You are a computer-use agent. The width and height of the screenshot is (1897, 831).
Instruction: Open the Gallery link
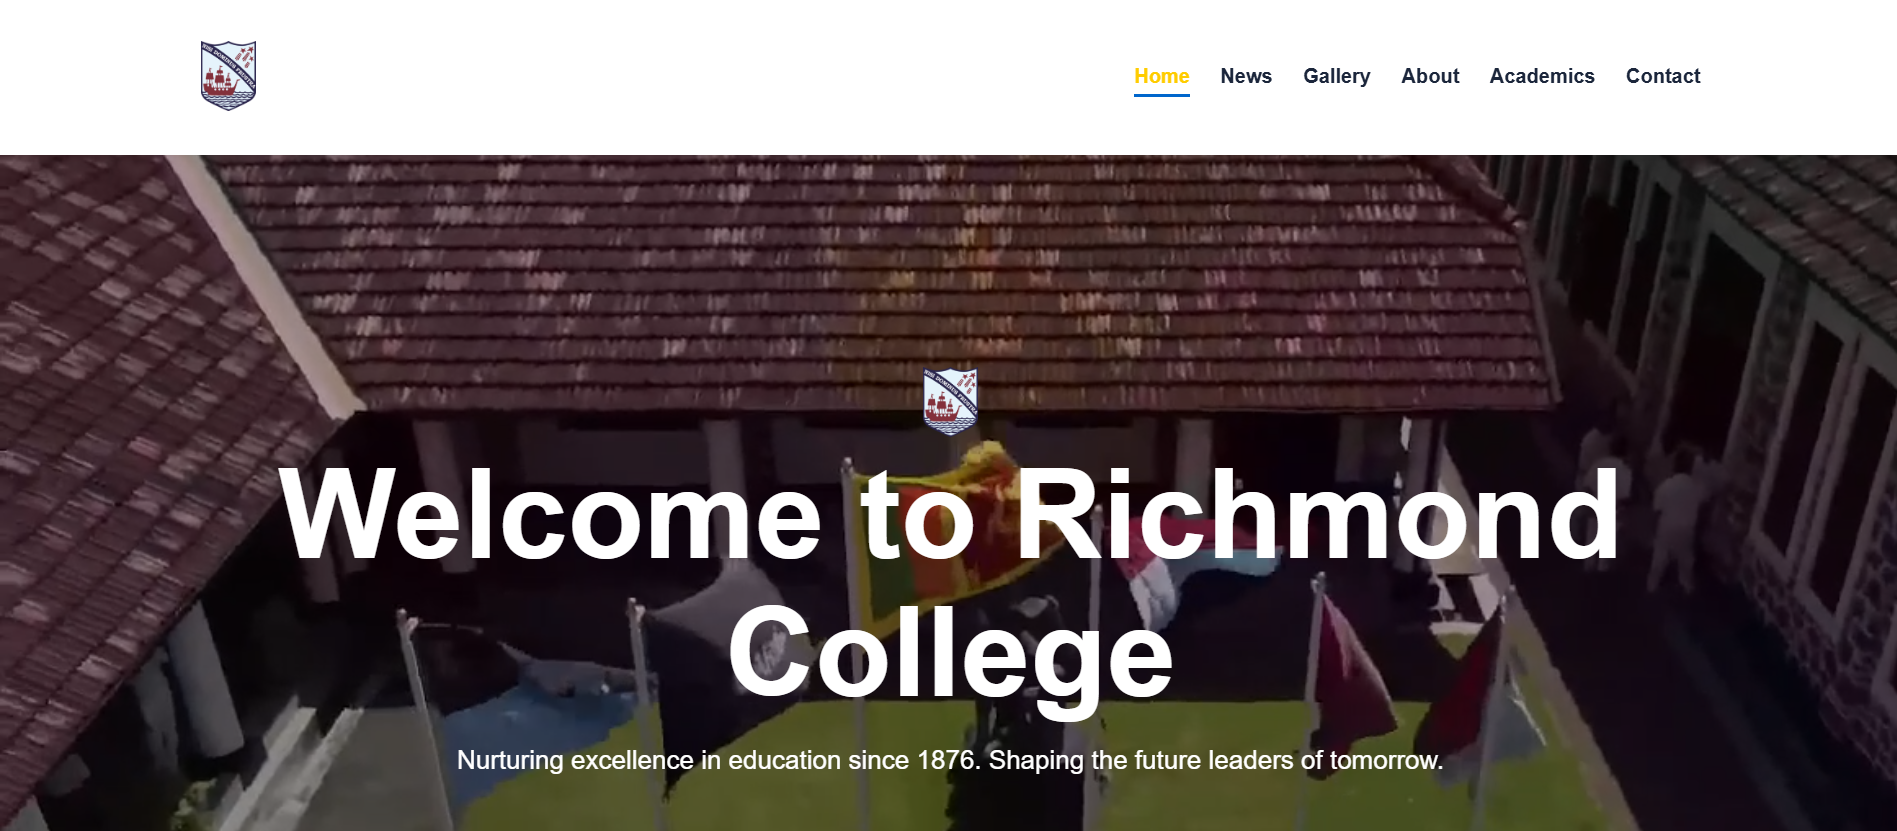(1336, 76)
